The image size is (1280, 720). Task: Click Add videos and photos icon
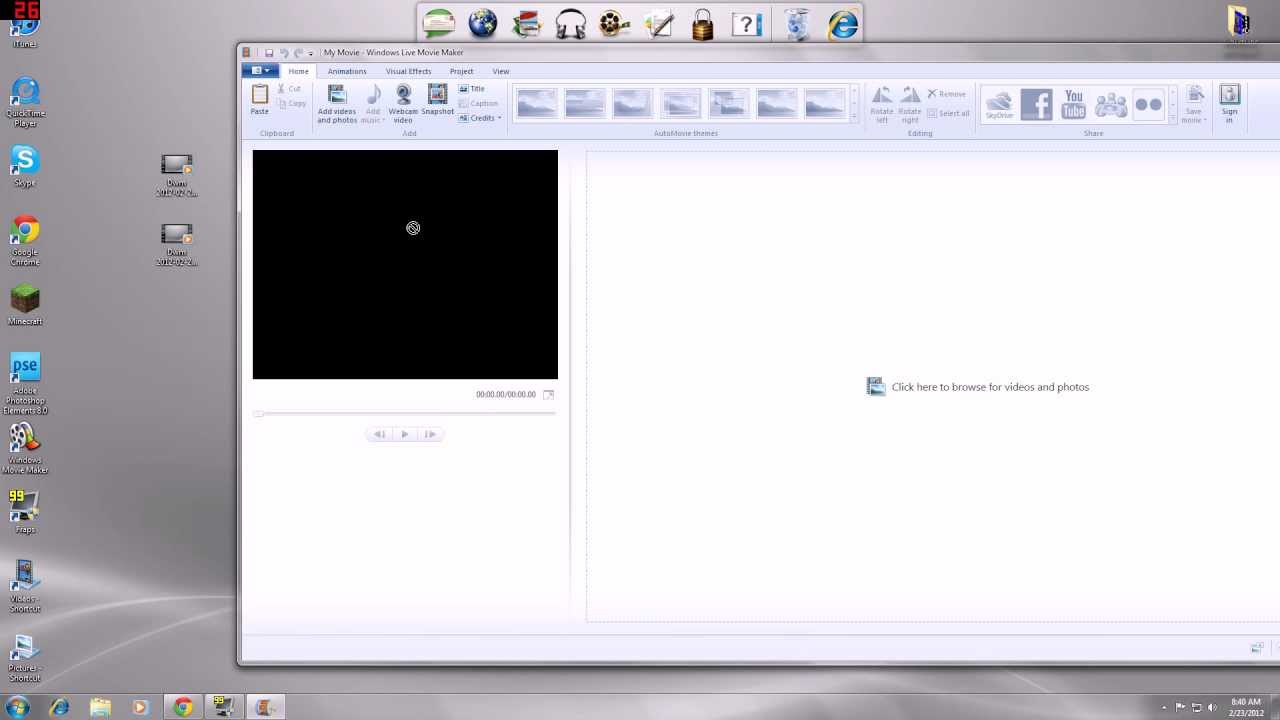(x=337, y=95)
